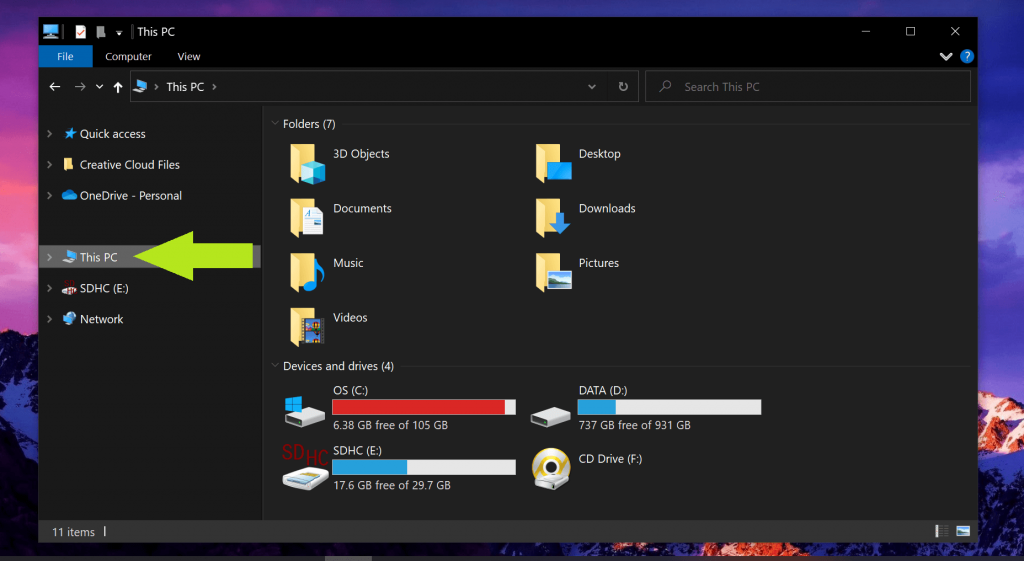Viewport: 1024px width, 561px height.
Task: Open the Help question mark icon
Action: tap(967, 57)
